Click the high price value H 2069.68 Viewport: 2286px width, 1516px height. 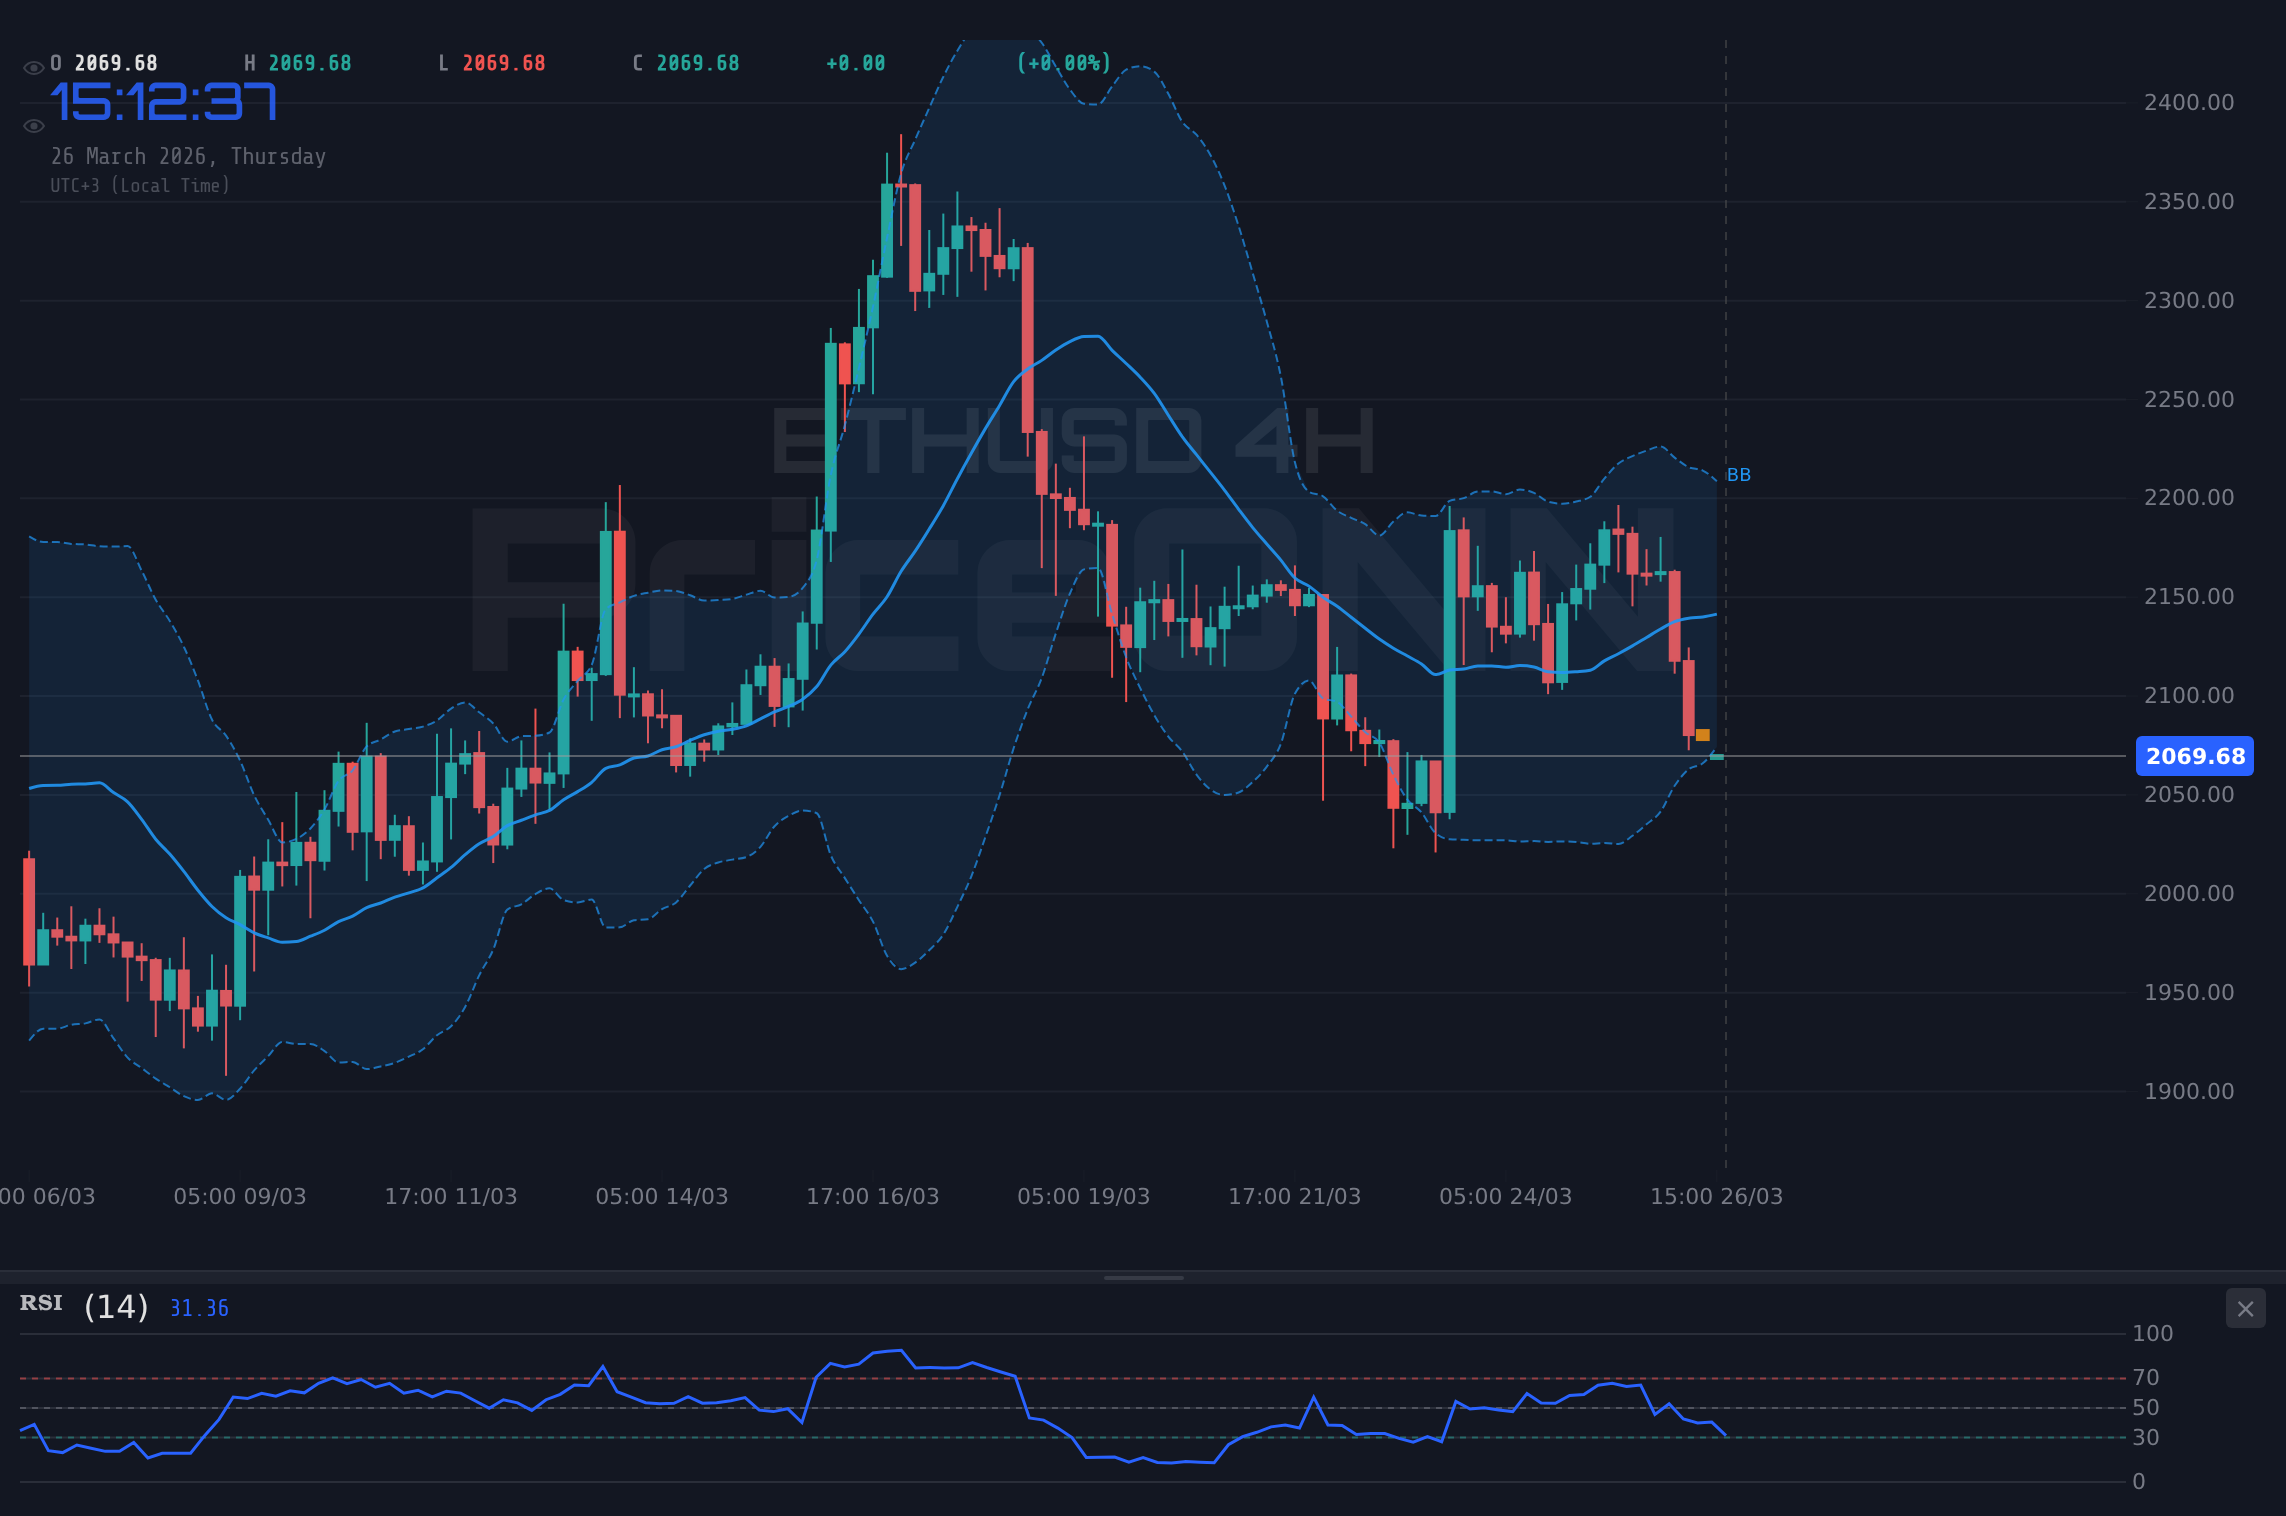coord(298,62)
